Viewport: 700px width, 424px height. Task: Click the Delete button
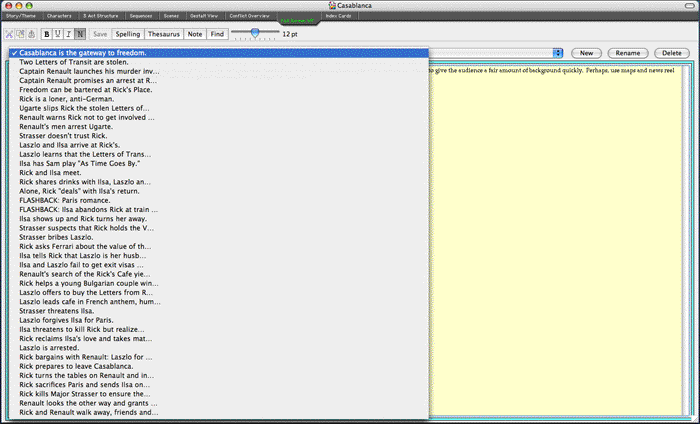pos(668,52)
